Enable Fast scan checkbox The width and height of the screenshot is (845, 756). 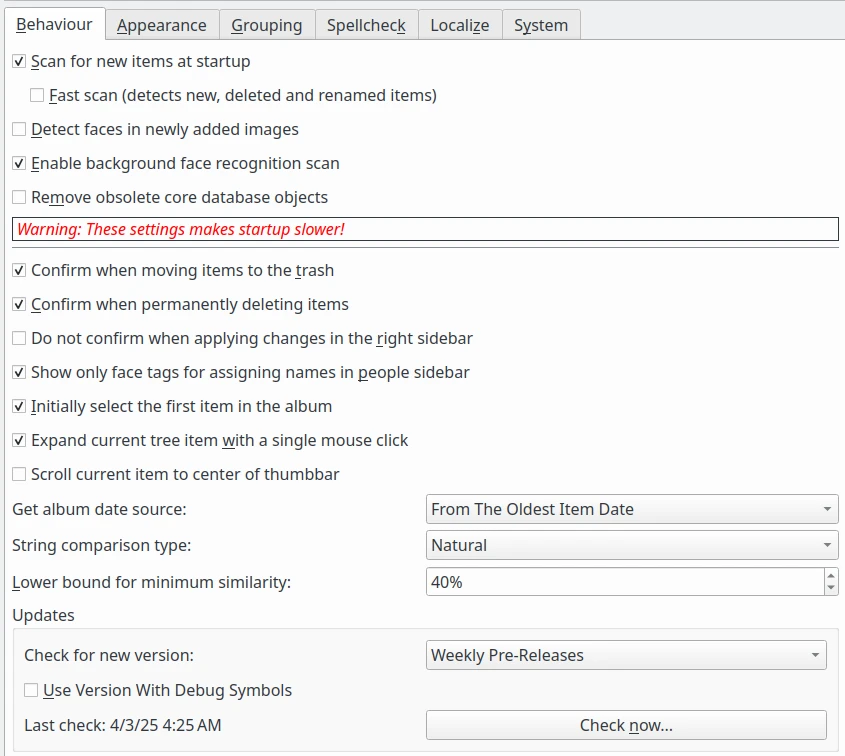coord(37,96)
